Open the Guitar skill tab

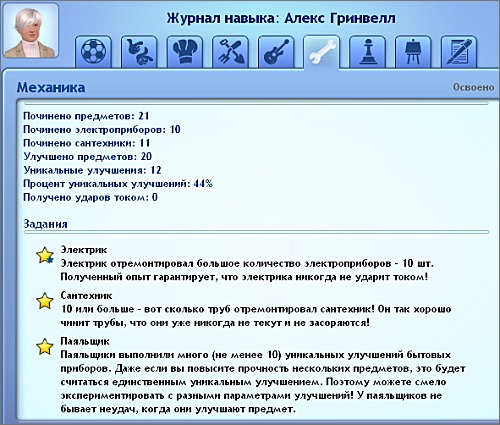pyautogui.click(x=276, y=52)
